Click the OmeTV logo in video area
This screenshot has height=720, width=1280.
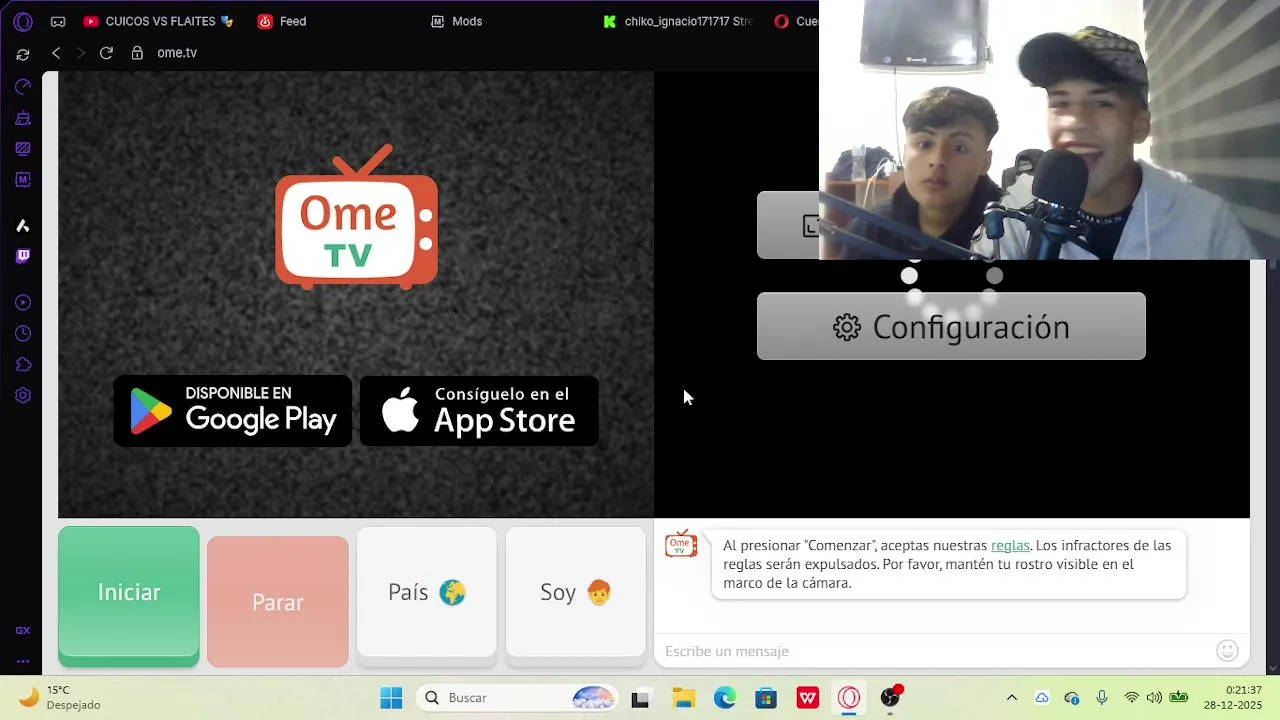click(356, 217)
